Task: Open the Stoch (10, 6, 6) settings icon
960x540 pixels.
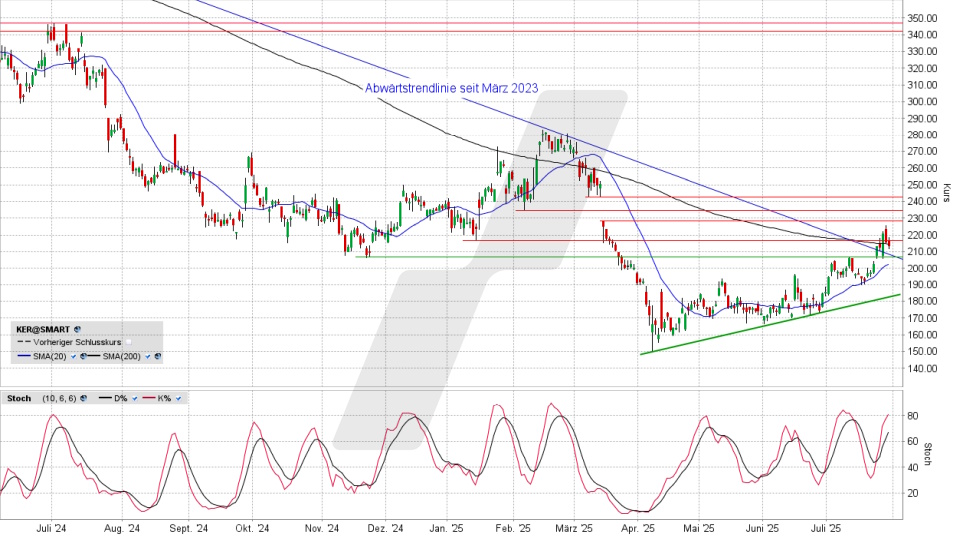Action: click(83, 398)
